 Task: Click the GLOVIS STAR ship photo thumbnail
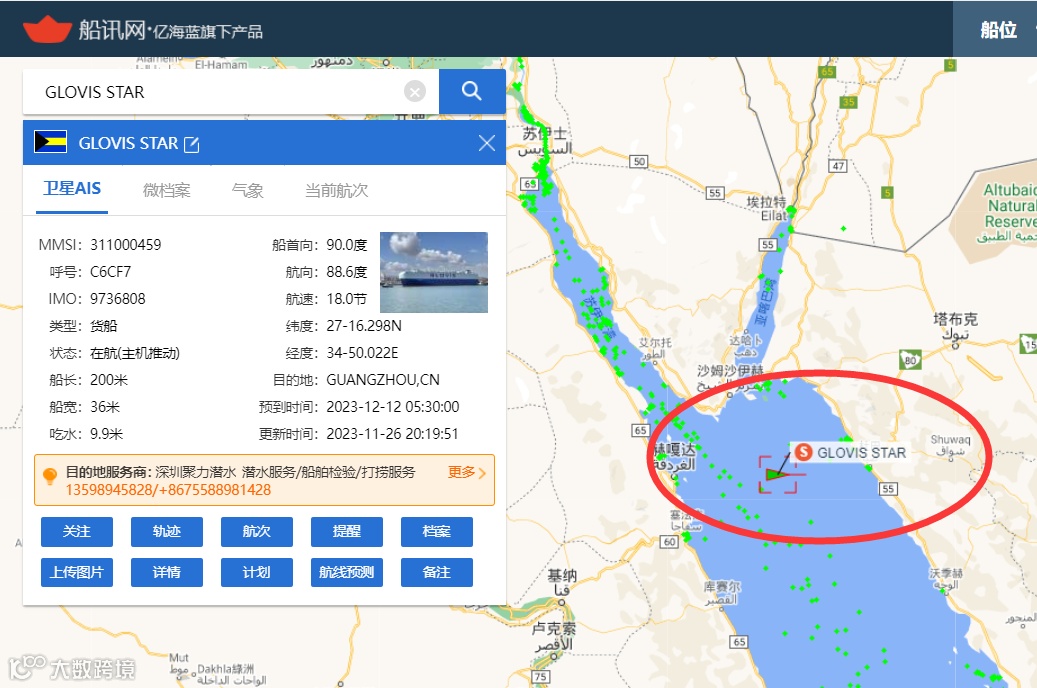[x=434, y=272]
